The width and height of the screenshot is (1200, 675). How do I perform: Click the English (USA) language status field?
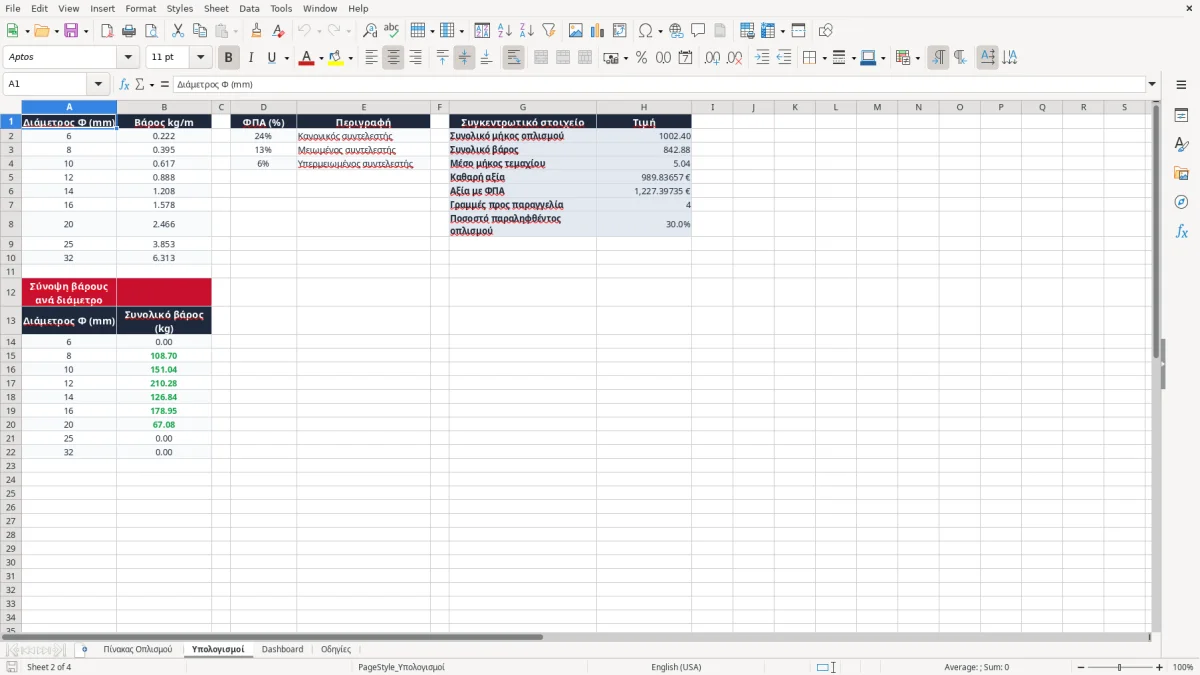pyautogui.click(x=676, y=667)
